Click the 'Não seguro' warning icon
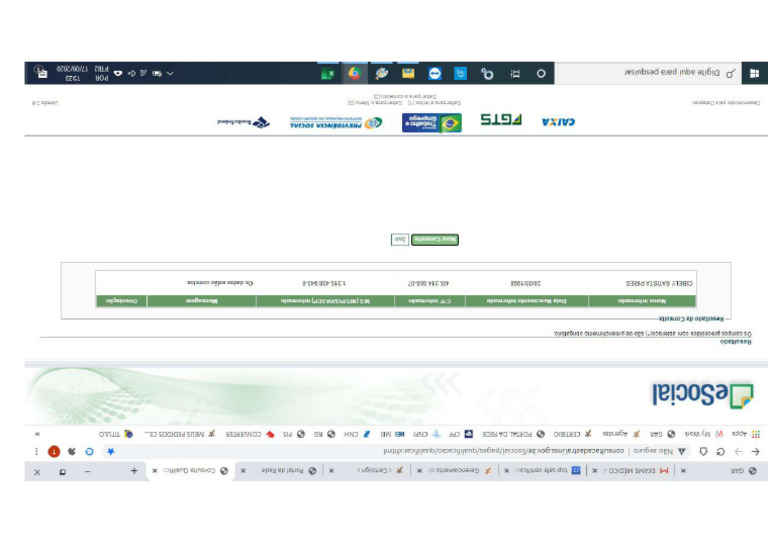768x543 pixels. click(682, 451)
